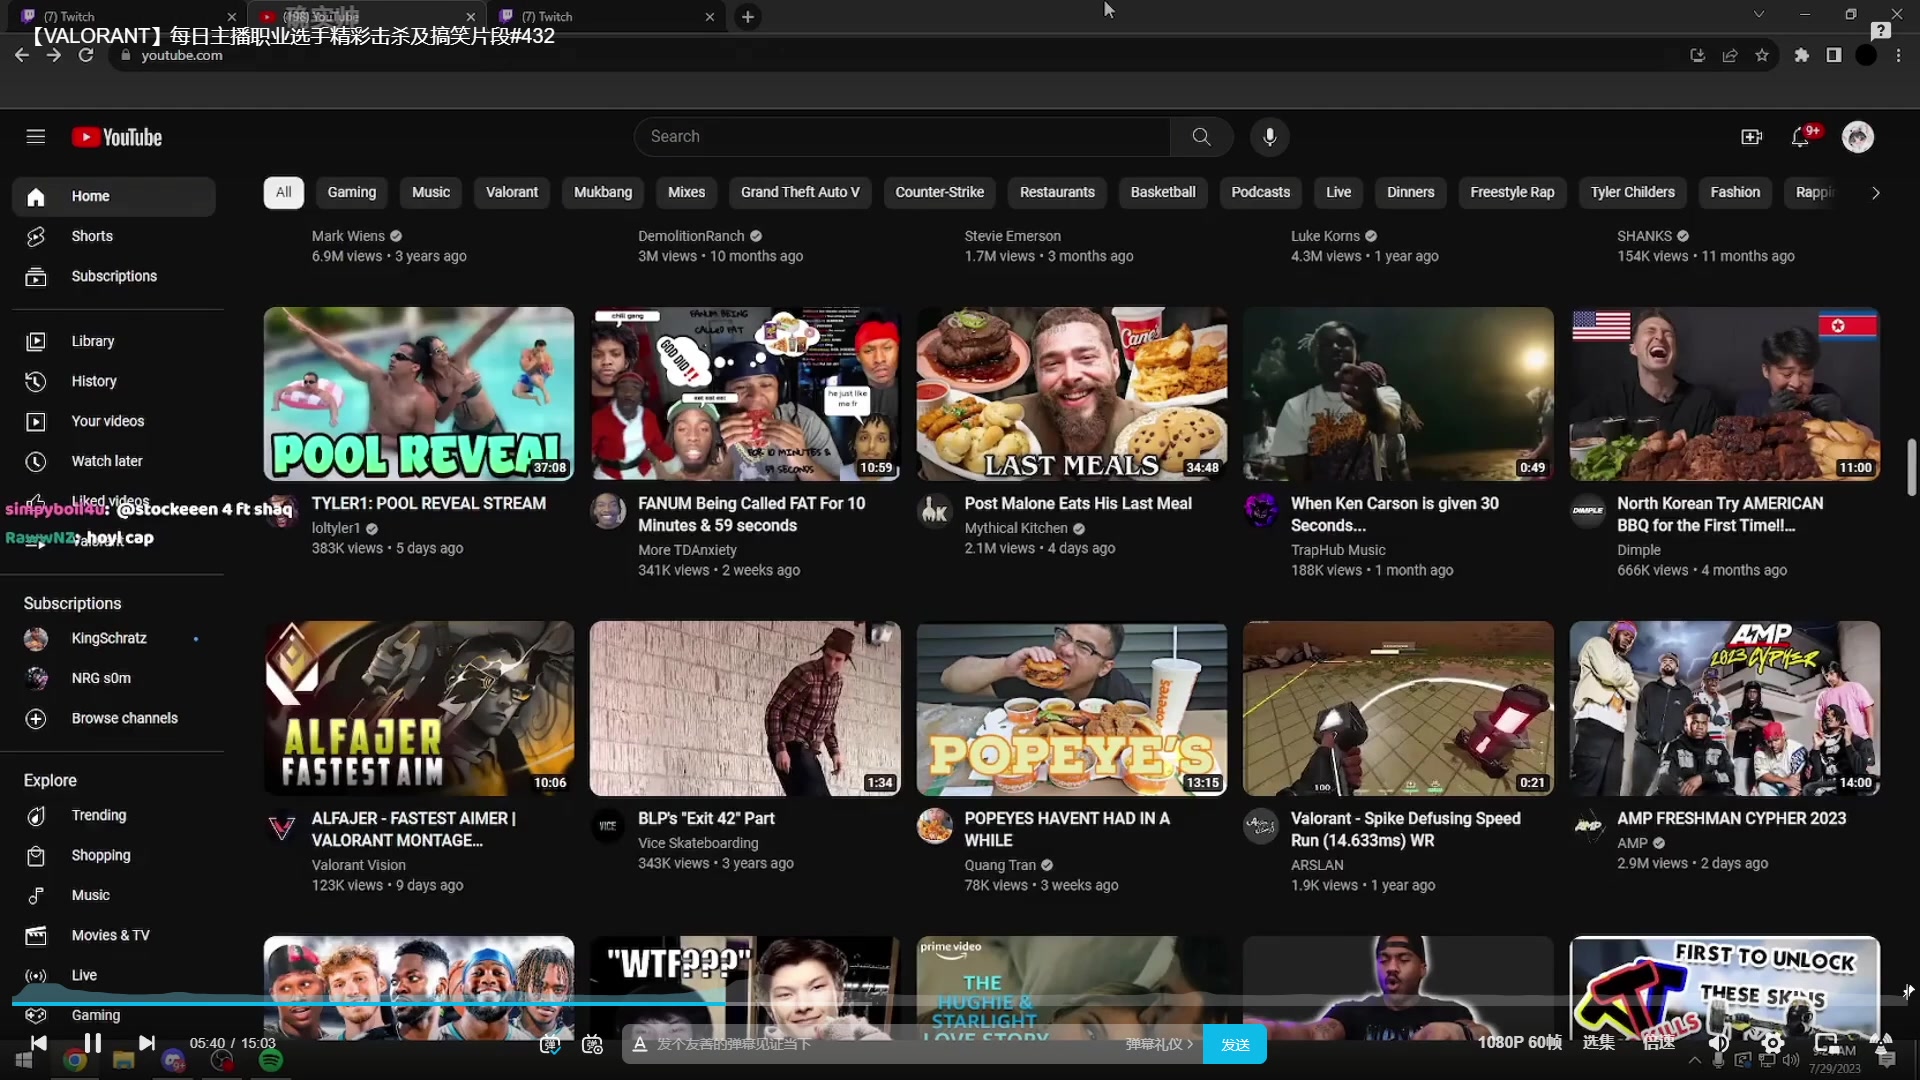Open ALFAJER FASTEST AIM thumbnail

[419, 708]
